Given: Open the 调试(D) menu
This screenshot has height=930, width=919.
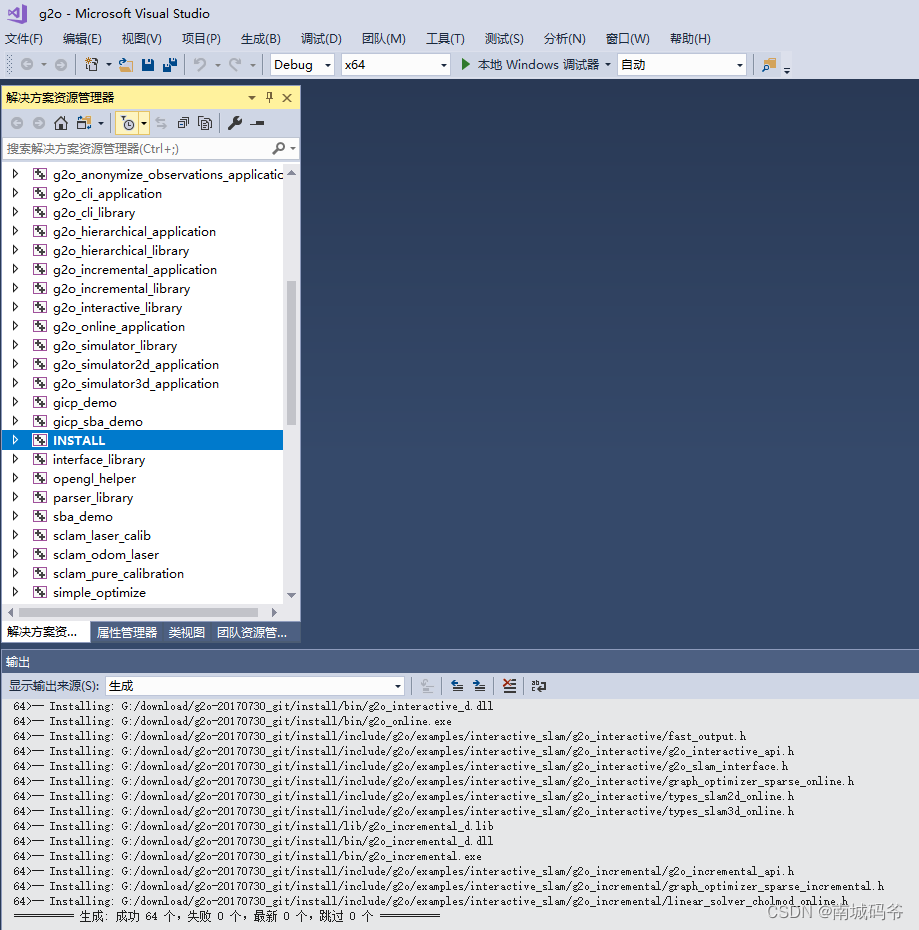Looking at the screenshot, I should (321, 39).
